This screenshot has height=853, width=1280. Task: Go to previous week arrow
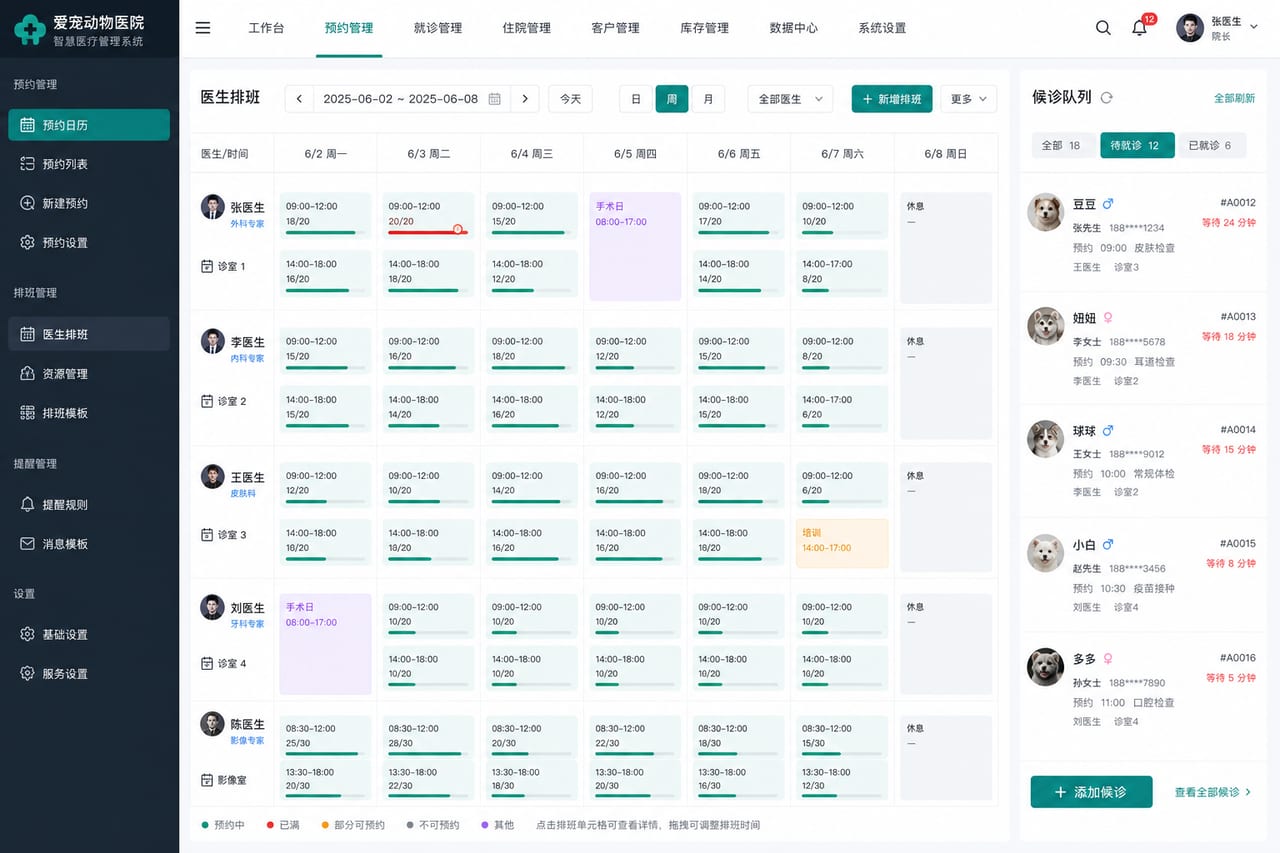(x=299, y=99)
